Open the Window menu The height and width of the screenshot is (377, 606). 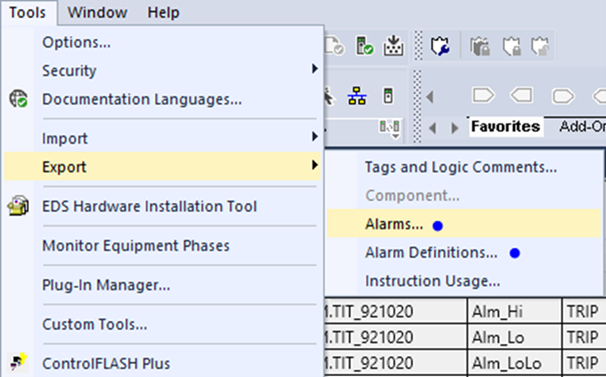coord(97,12)
